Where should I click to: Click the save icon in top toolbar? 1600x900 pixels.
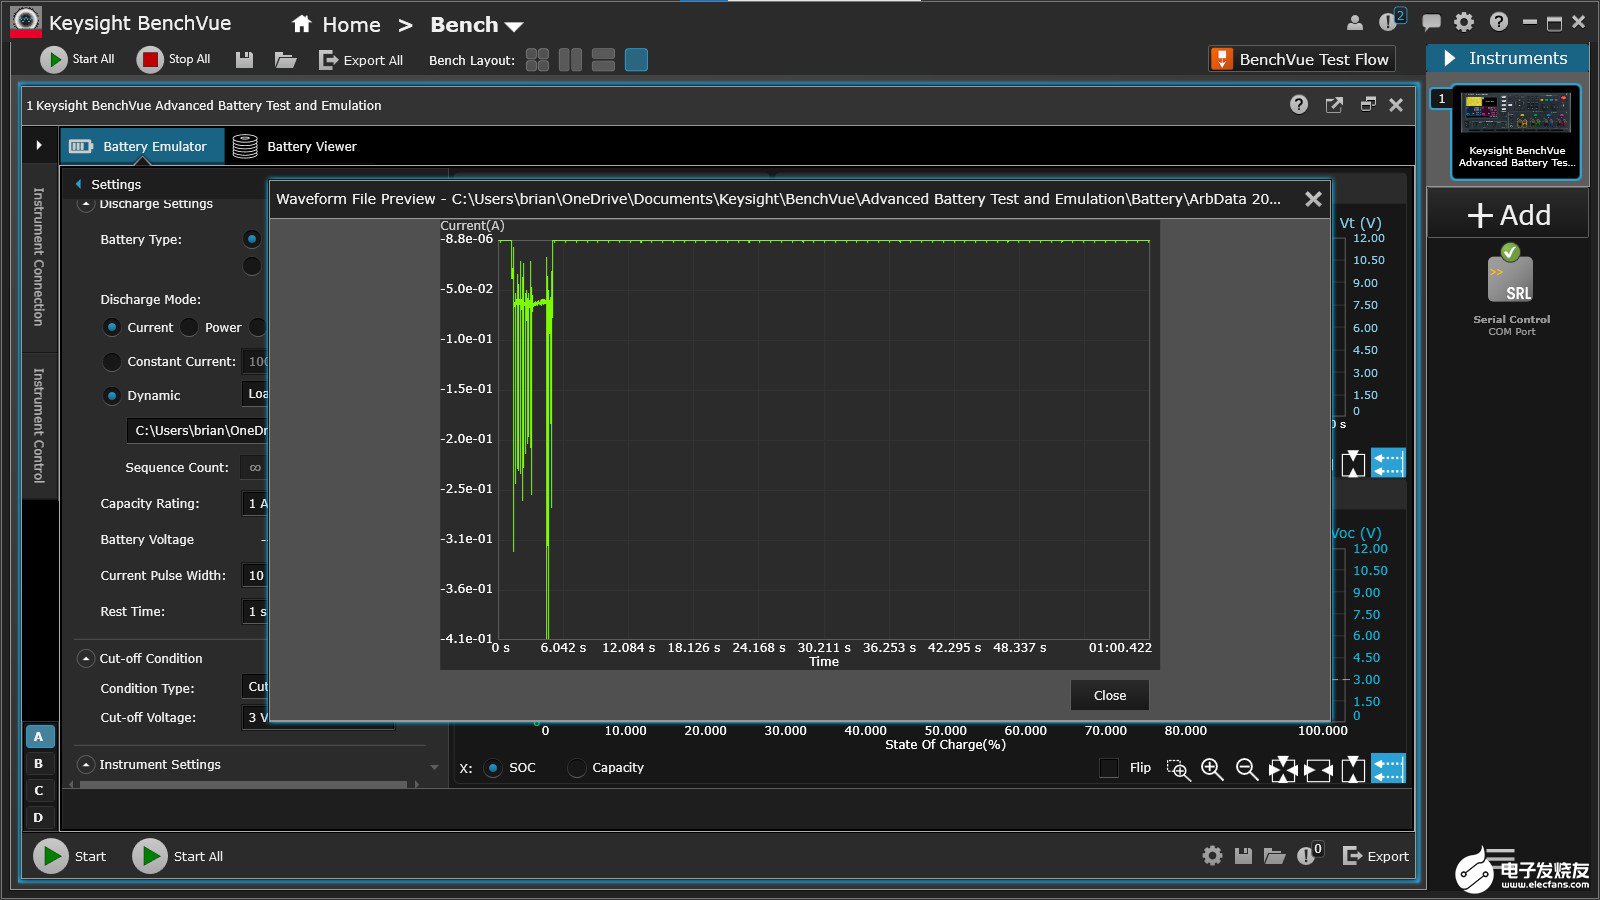pyautogui.click(x=244, y=60)
